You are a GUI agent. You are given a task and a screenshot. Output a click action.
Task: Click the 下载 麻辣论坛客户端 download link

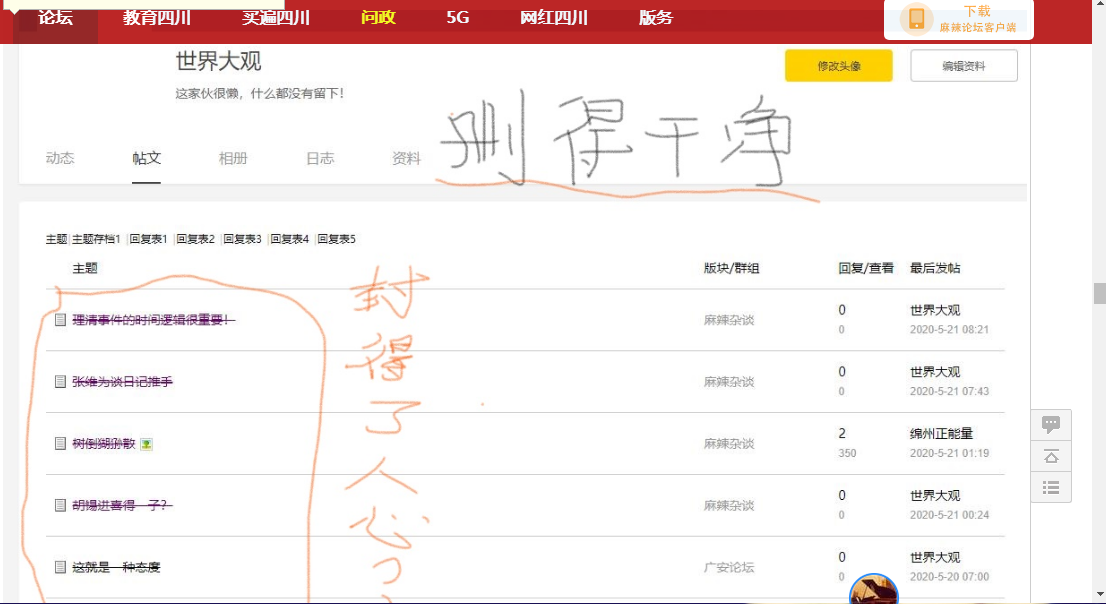[x=978, y=19]
